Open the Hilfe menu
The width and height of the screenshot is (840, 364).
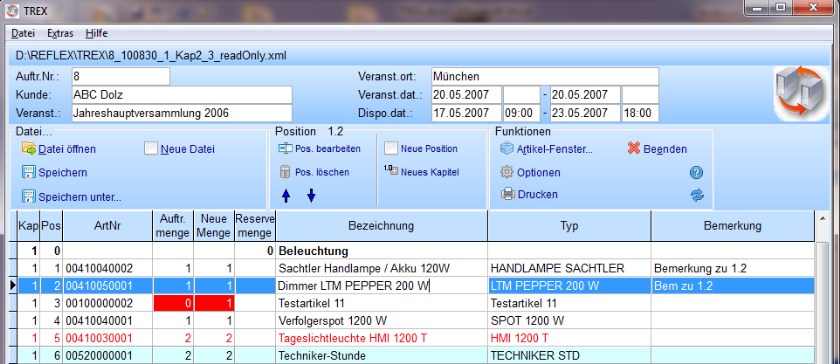click(96, 33)
